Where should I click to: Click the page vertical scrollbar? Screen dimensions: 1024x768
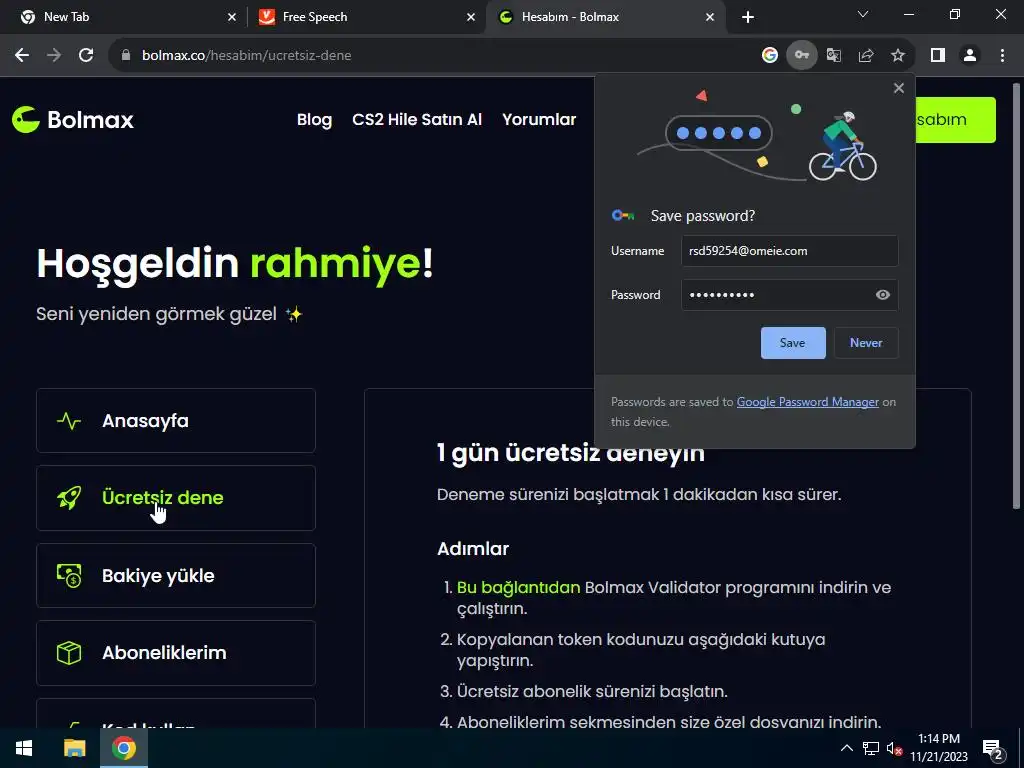(x=1016, y=295)
